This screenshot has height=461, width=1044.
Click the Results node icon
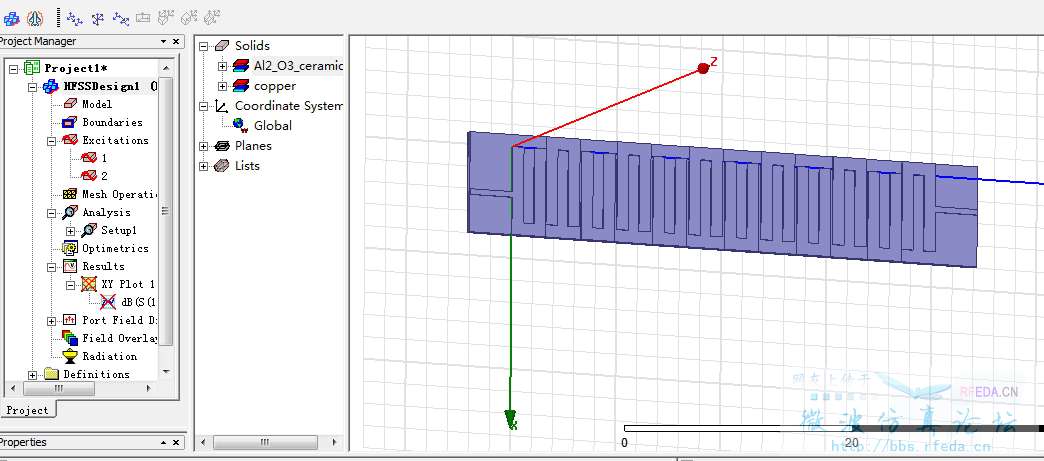click(x=70, y=266)
